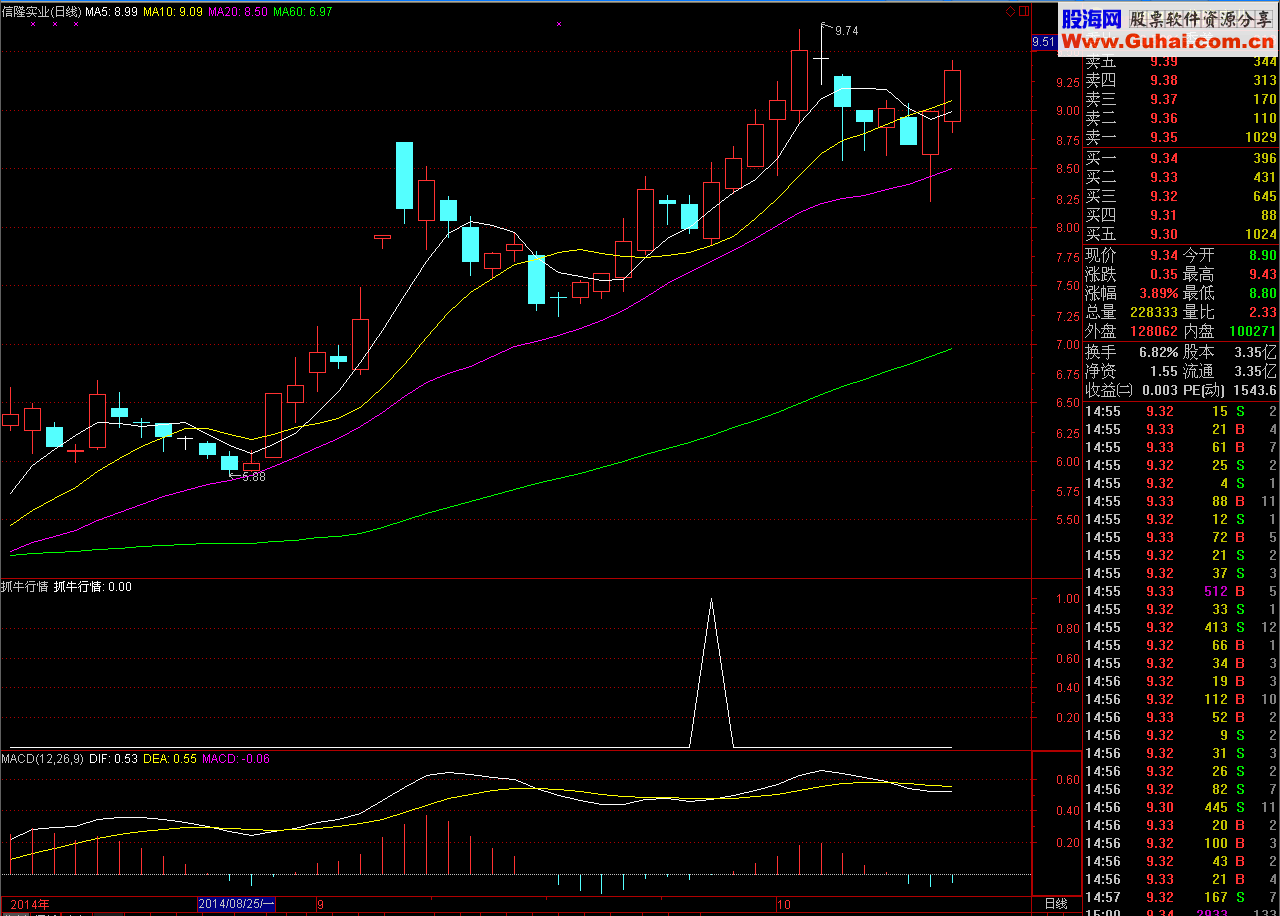Click the 14:56 trade row with 445 S

(1182, 807)
